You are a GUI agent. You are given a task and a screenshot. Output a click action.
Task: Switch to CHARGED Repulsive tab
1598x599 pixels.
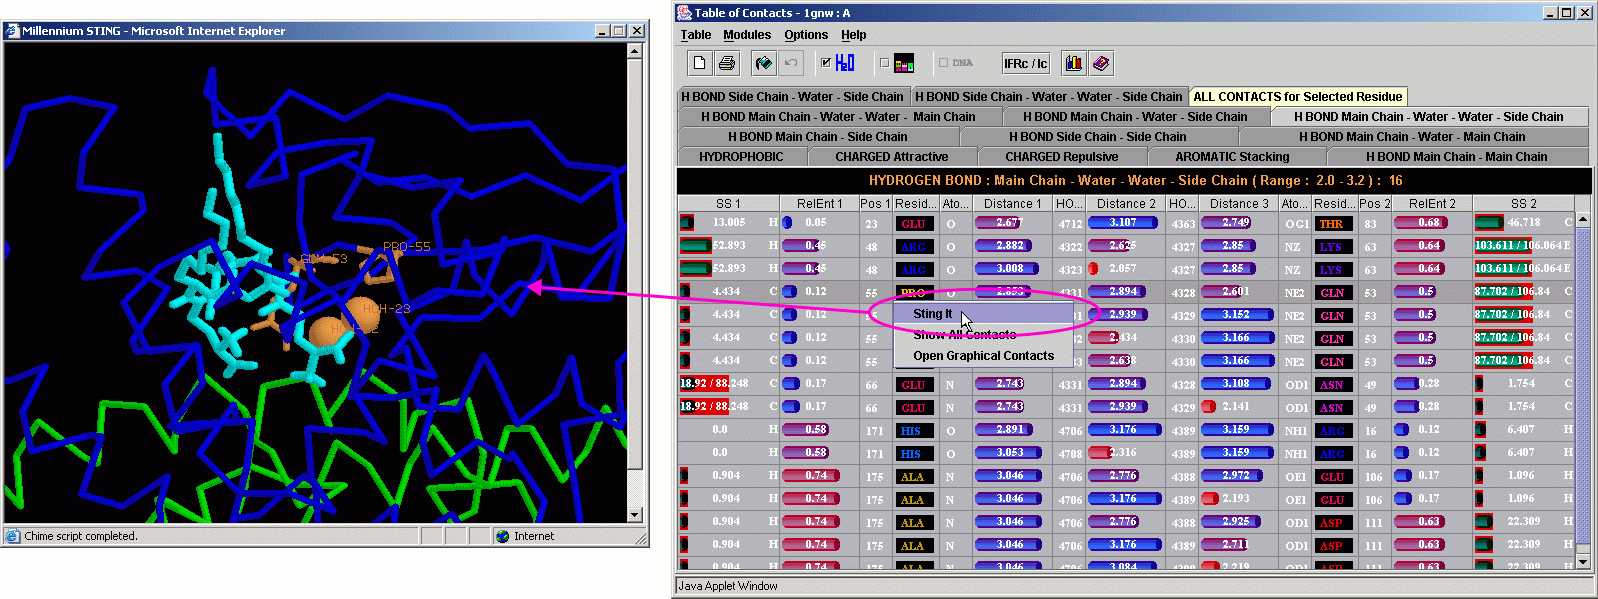point(1062,156)
